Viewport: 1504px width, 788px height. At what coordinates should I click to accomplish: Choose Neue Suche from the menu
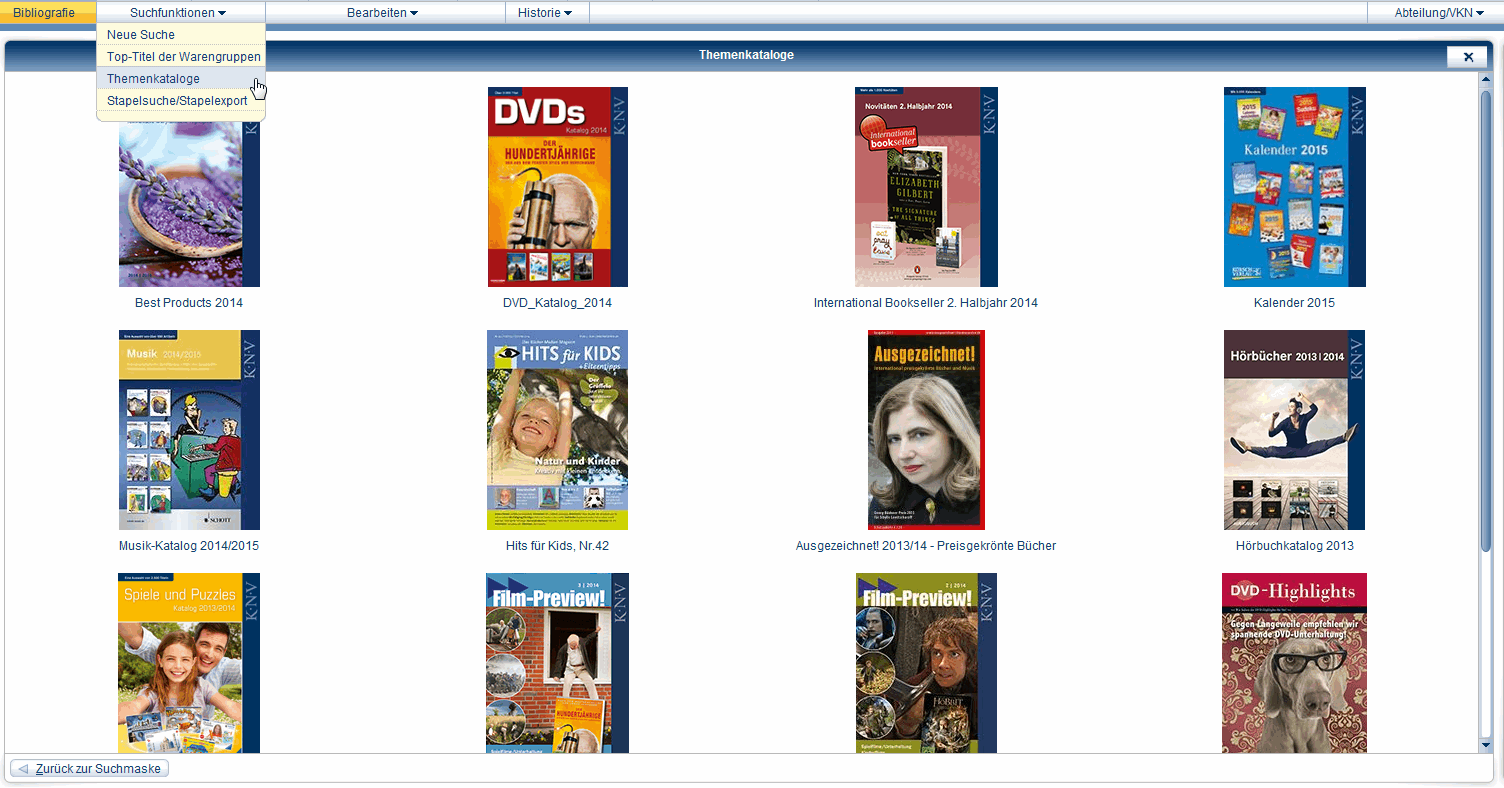141,35
